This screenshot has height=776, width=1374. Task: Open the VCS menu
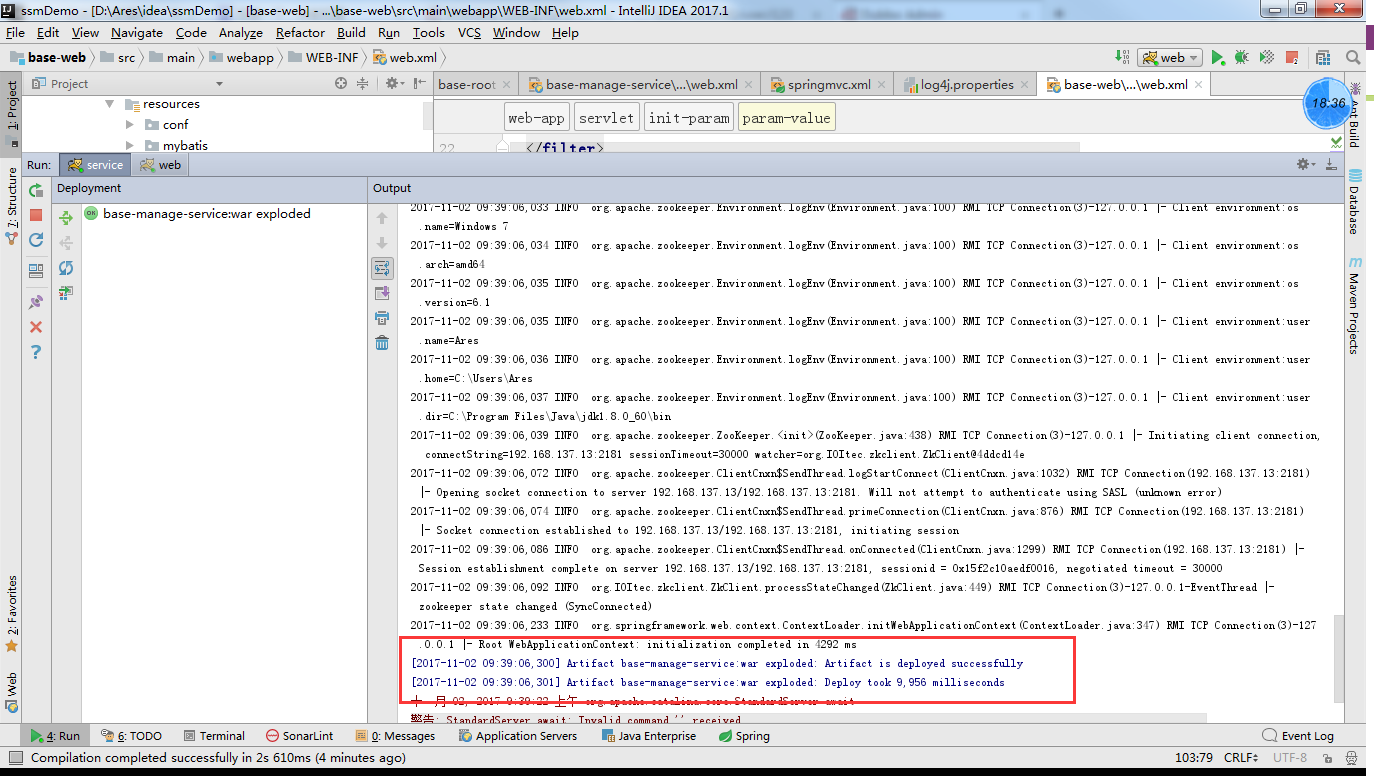(x=469, y=32)
